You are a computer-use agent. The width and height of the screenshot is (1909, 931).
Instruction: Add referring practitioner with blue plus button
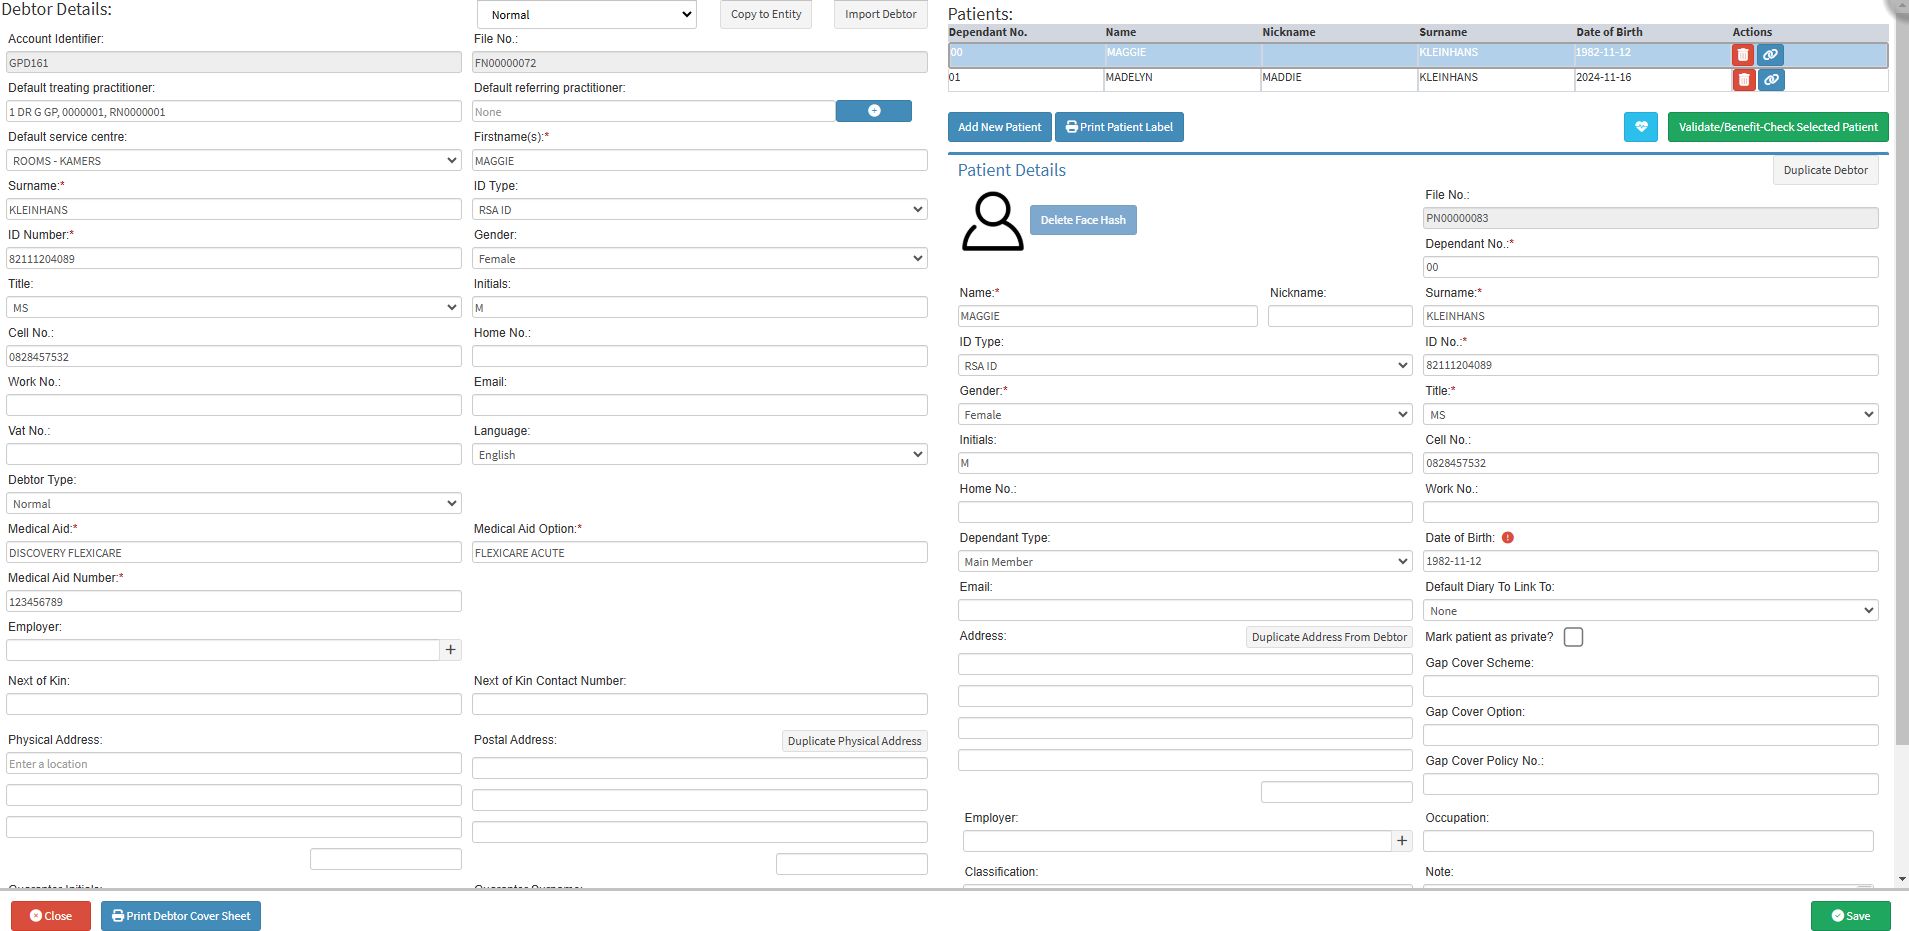874,111
